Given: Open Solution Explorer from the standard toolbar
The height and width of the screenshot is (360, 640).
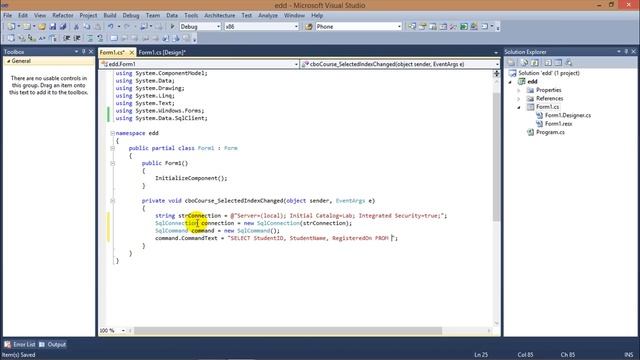Looking at the screenshot, I should [412, 27].
